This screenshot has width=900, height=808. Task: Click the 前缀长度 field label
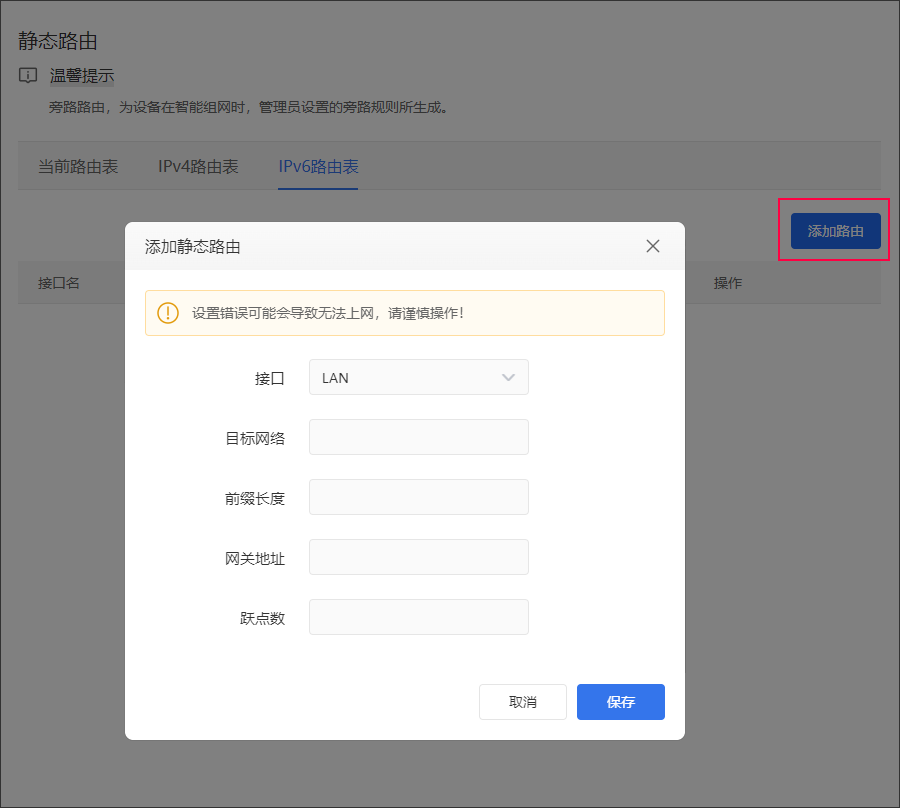pos(255,498)
